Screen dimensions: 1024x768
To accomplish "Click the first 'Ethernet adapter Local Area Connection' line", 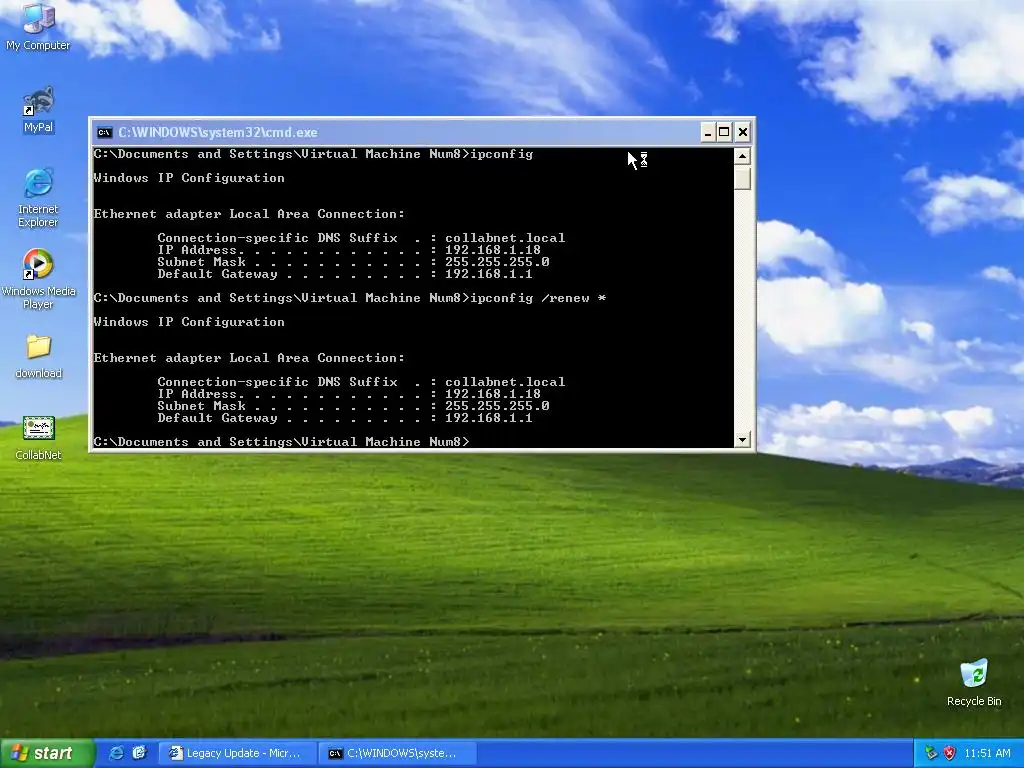I will click(249, 214).
